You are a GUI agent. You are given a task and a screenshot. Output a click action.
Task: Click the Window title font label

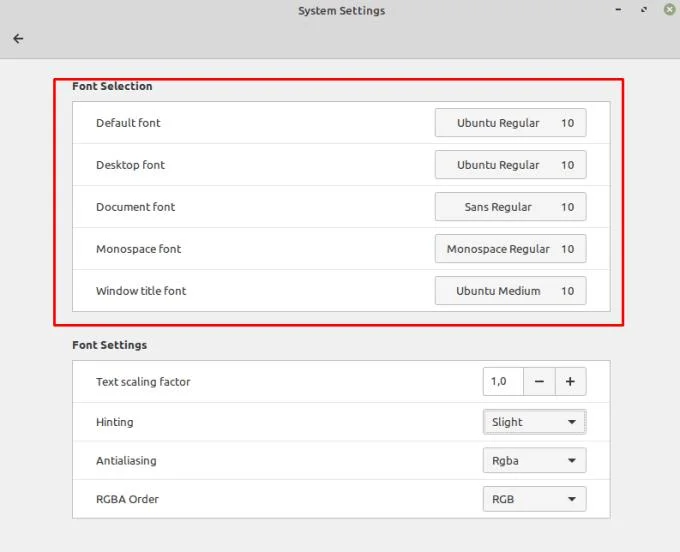pyautogui.click(x=141, y=291)
